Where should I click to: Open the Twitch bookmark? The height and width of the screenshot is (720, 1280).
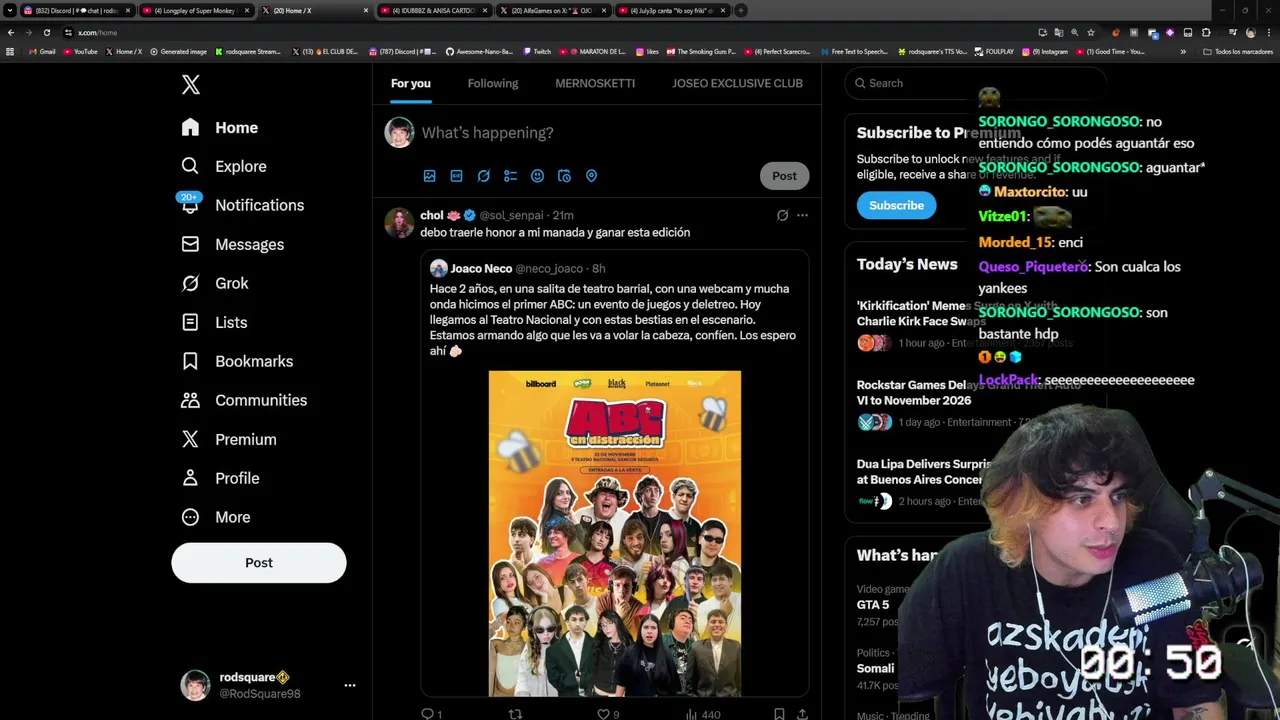(x=537, y=51)
